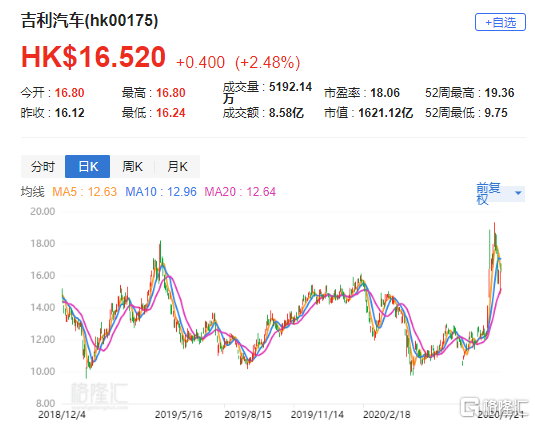This screenshot has height=424, width=535.
Task: Click the 2019/11/14 date axis label
Action: (x=317, y=415)
